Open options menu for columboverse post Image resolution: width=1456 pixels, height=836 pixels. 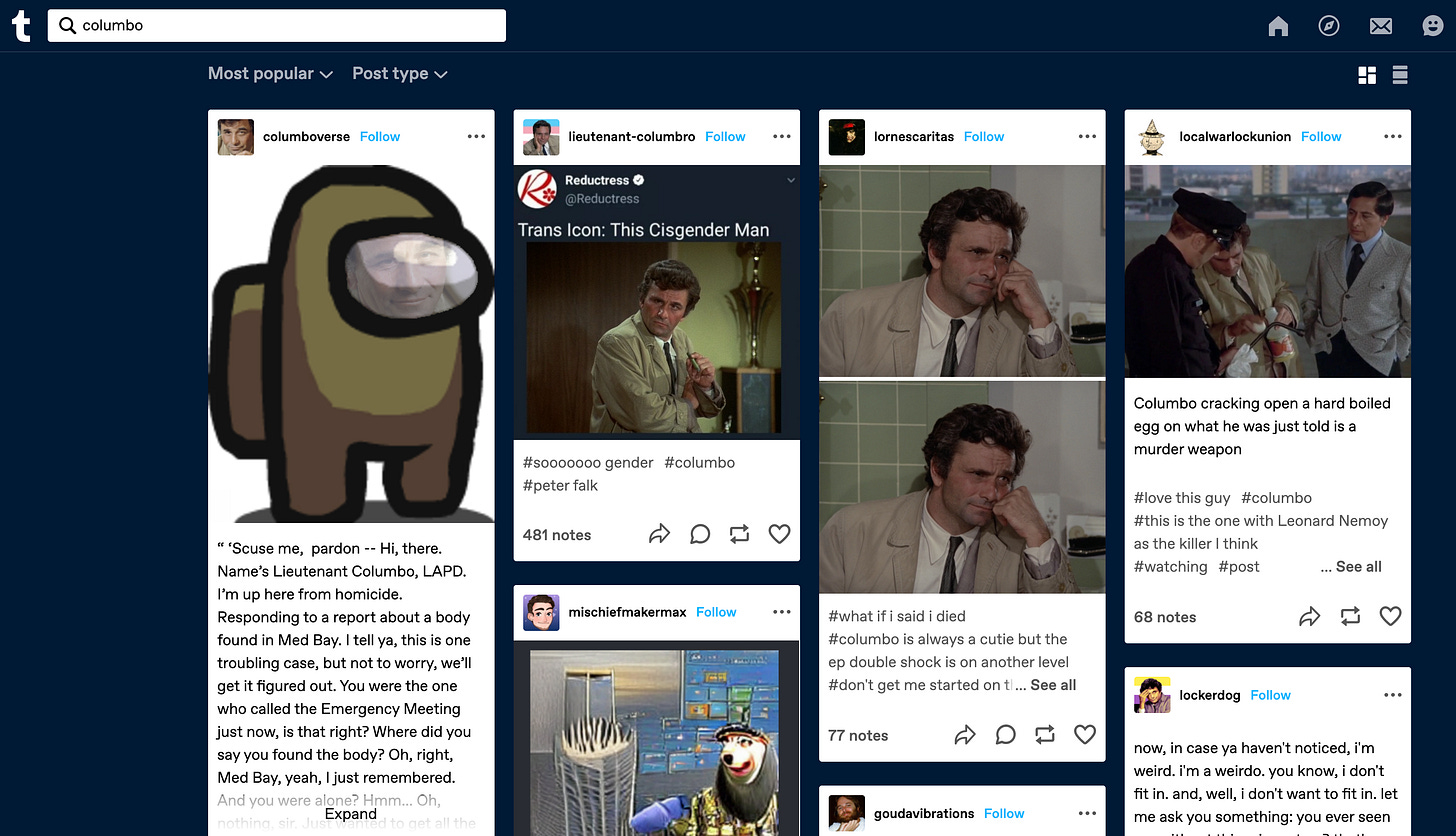tap(476, 137)
